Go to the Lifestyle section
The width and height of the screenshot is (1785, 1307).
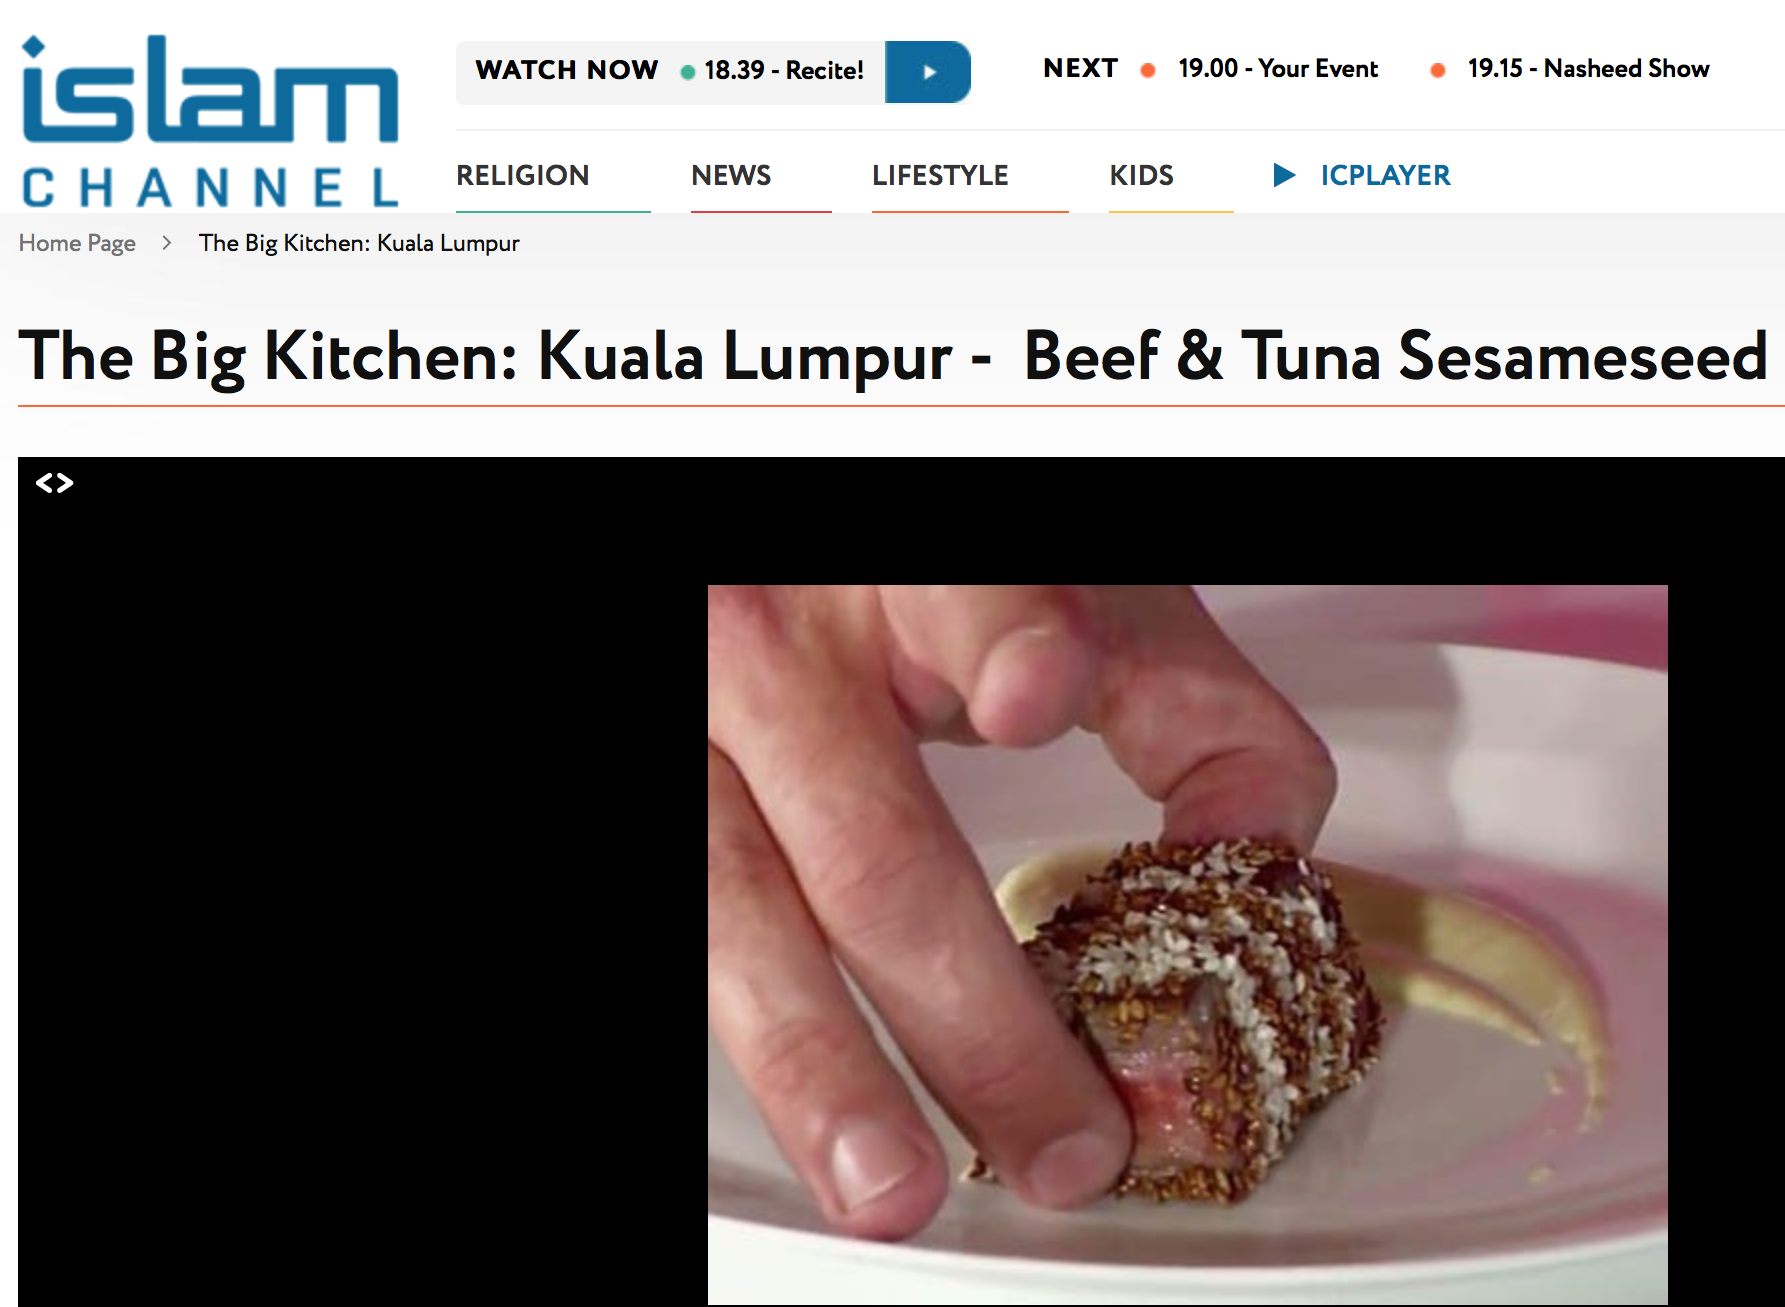pos(940,176)
